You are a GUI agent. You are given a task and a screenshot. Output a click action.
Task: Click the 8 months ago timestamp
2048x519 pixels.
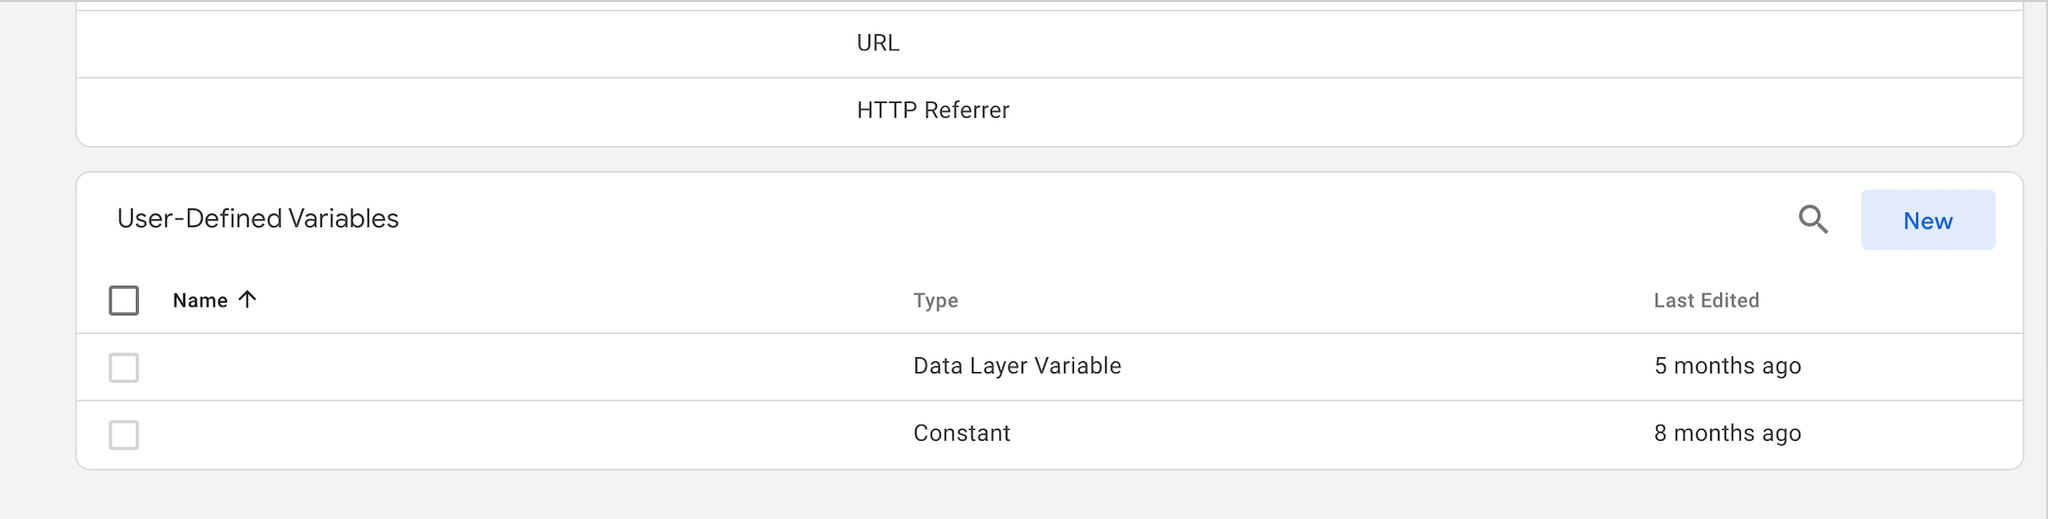(1727, 433)
